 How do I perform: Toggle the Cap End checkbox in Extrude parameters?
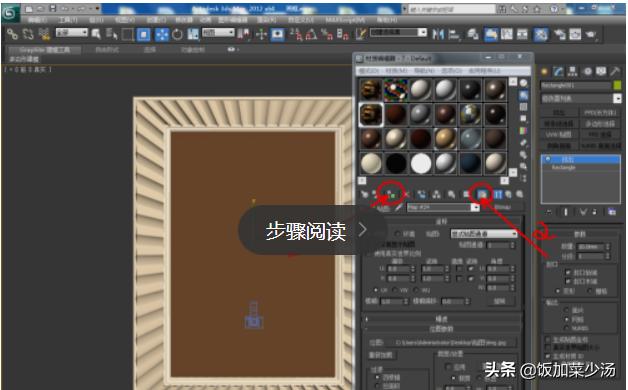[568, 281]
